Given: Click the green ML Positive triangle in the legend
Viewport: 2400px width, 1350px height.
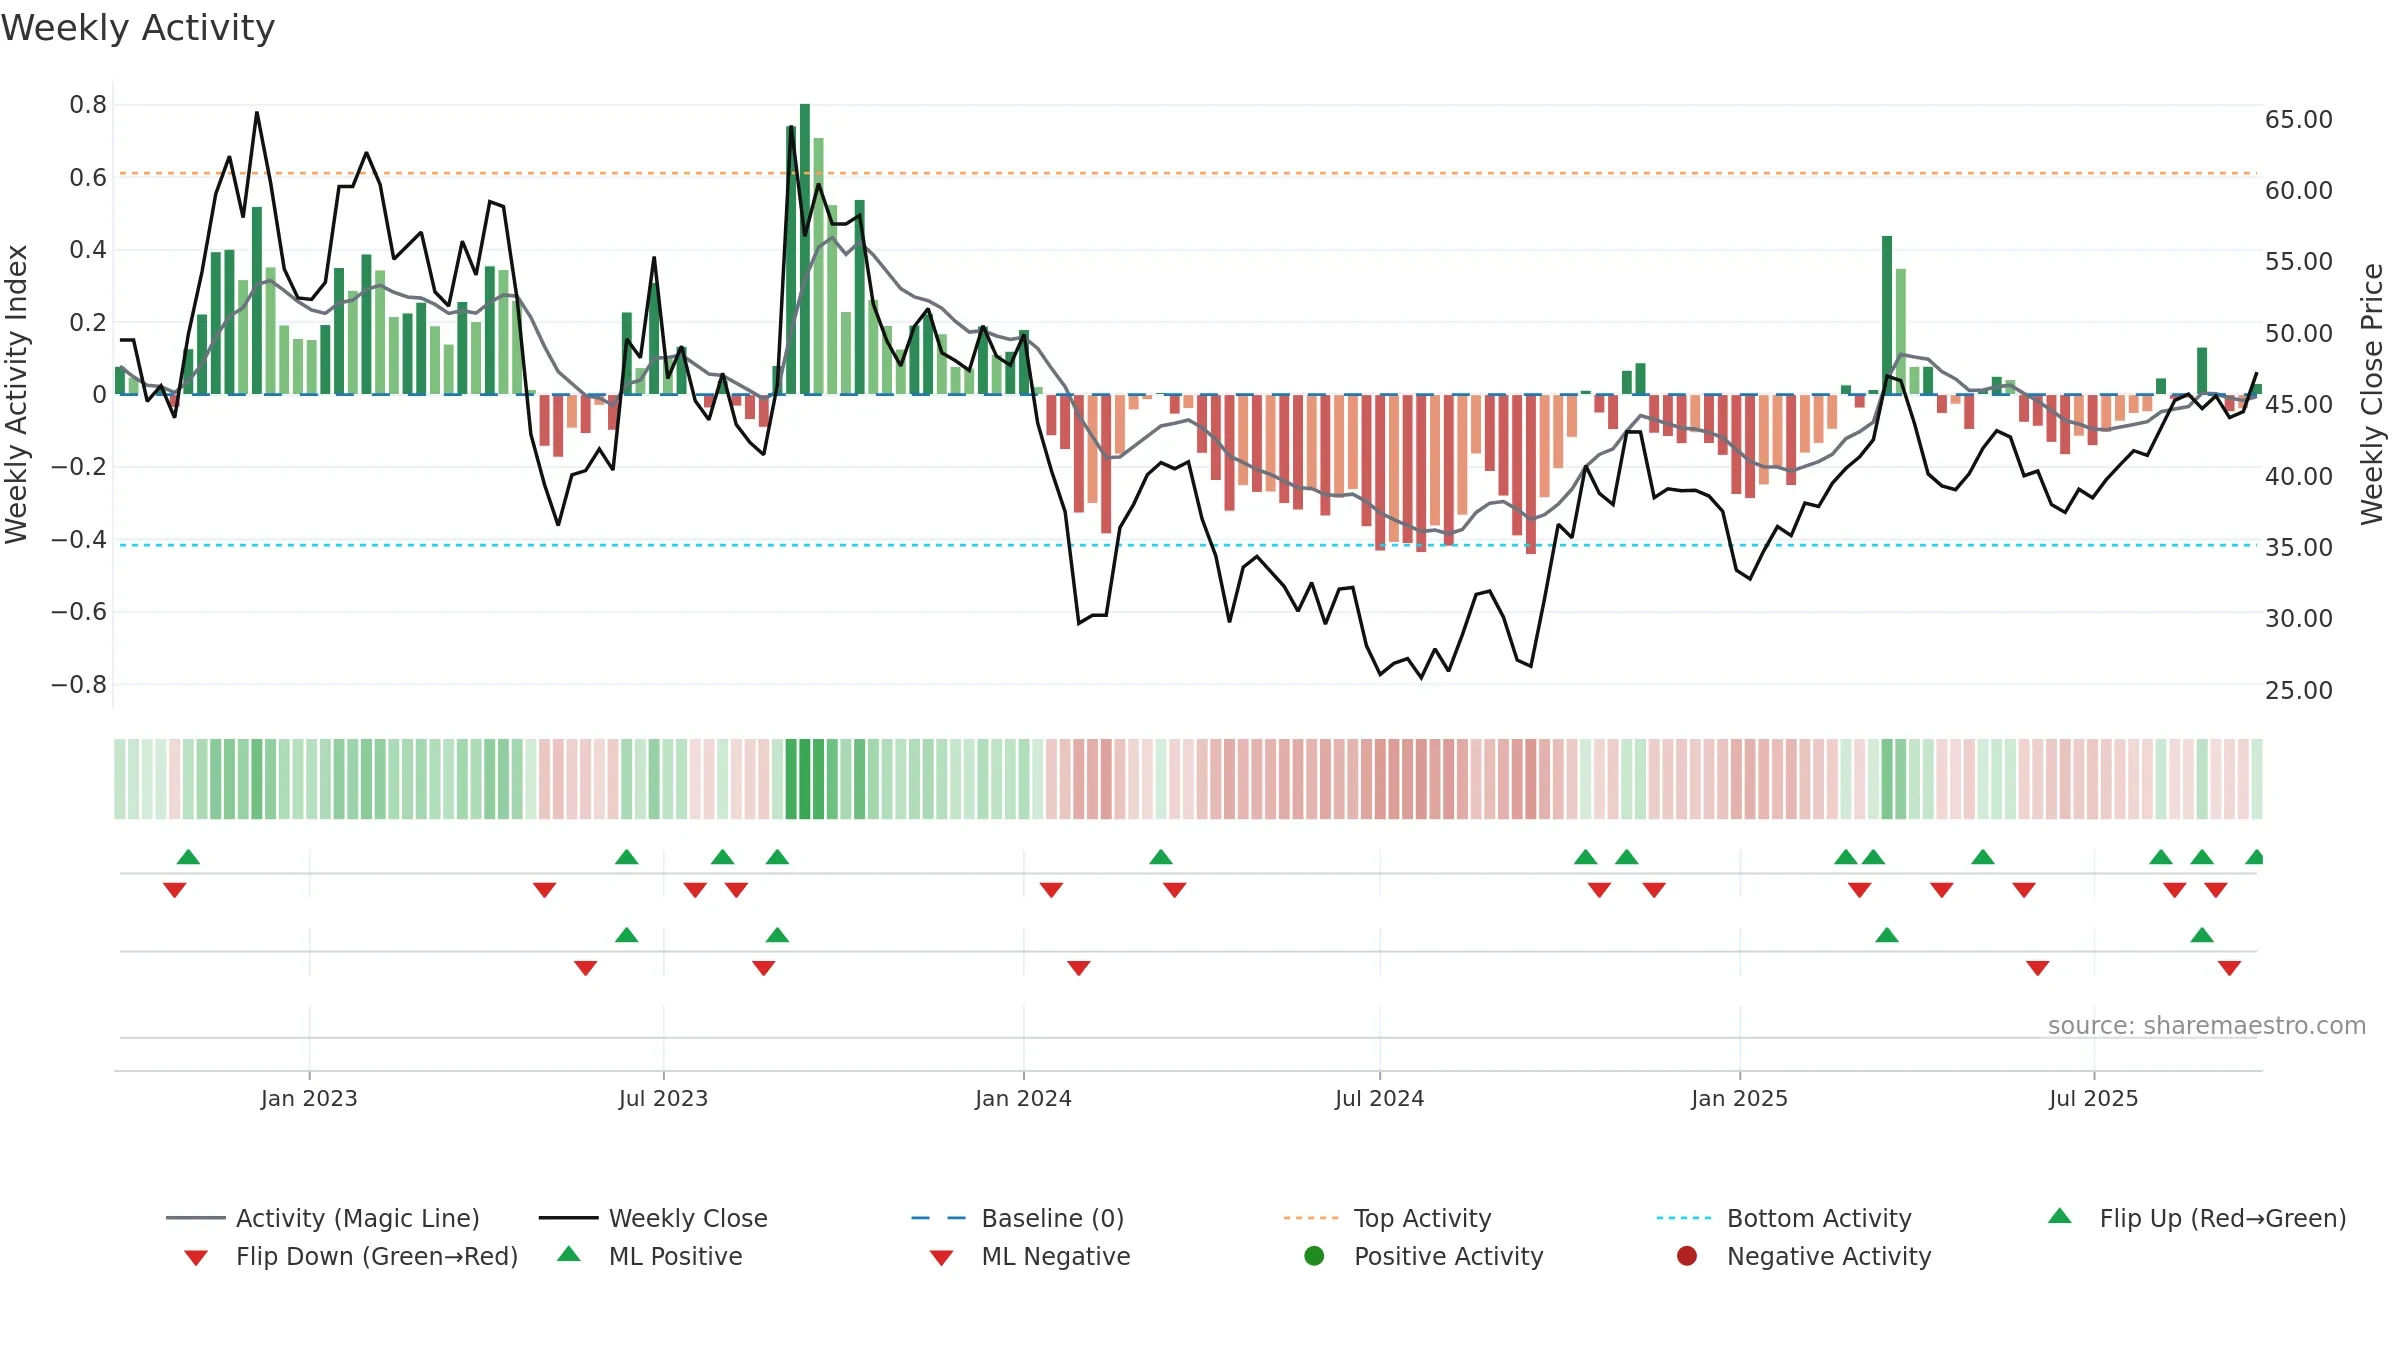Looking at the screenshot, I should 569,1254.
